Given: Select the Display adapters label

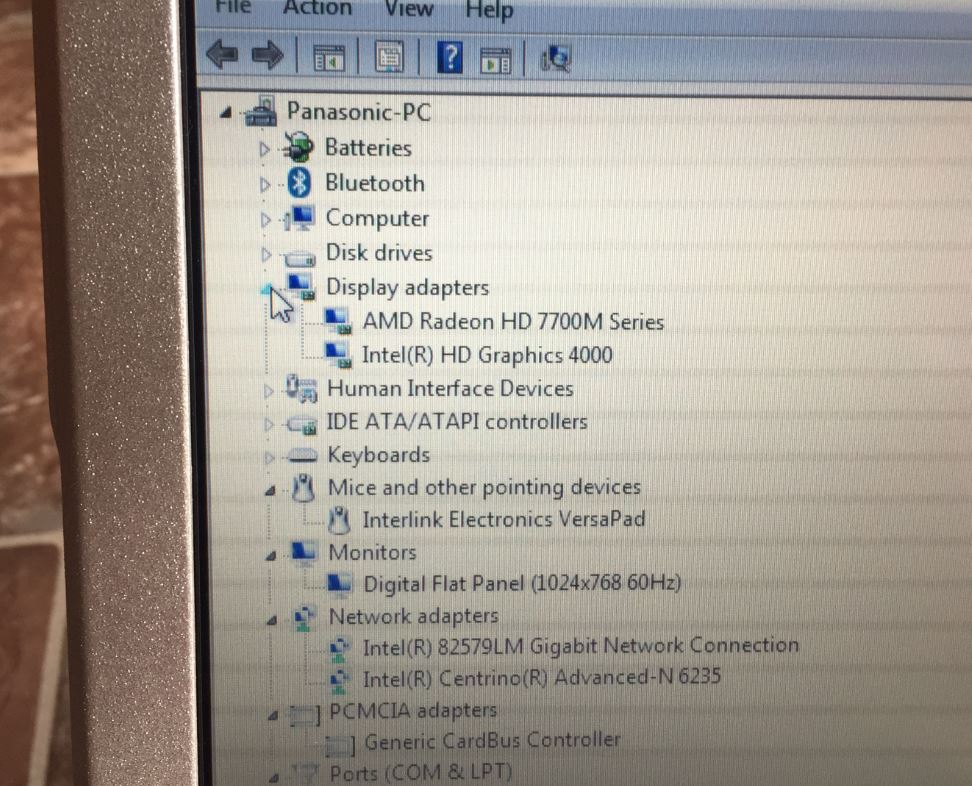Looking at the screenshot, I should (408, 288).
